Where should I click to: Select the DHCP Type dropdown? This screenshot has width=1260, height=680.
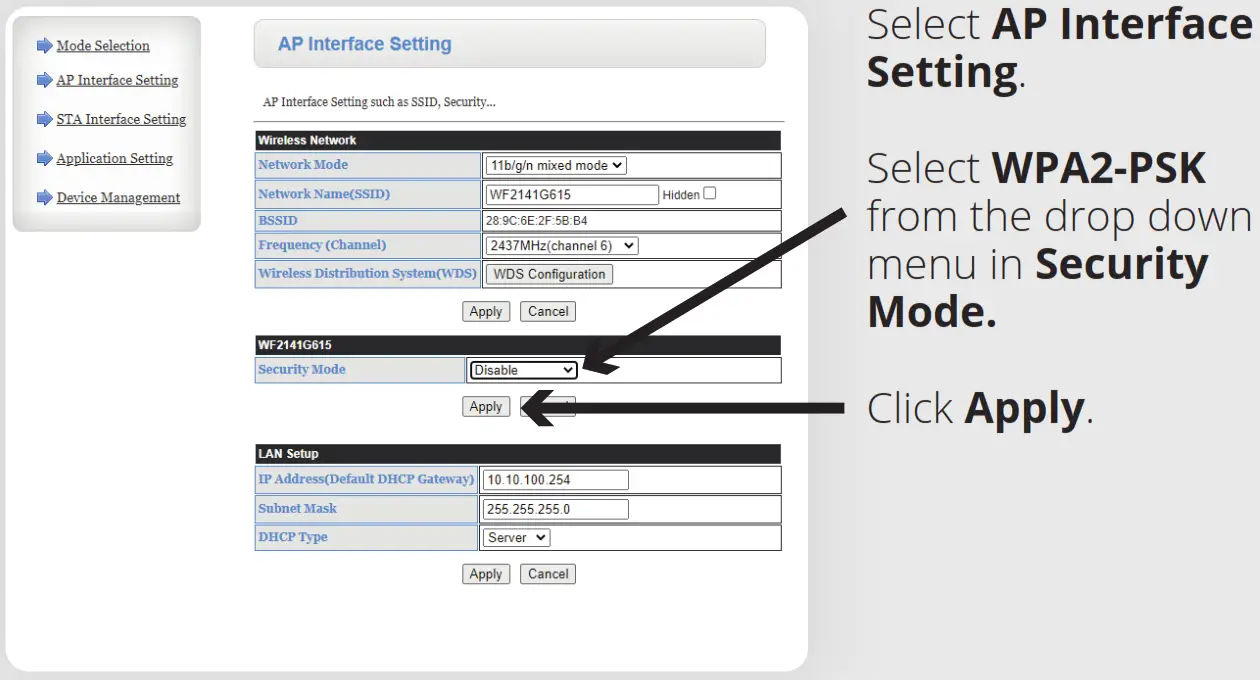pyautogui.click(x=516, y=538)
